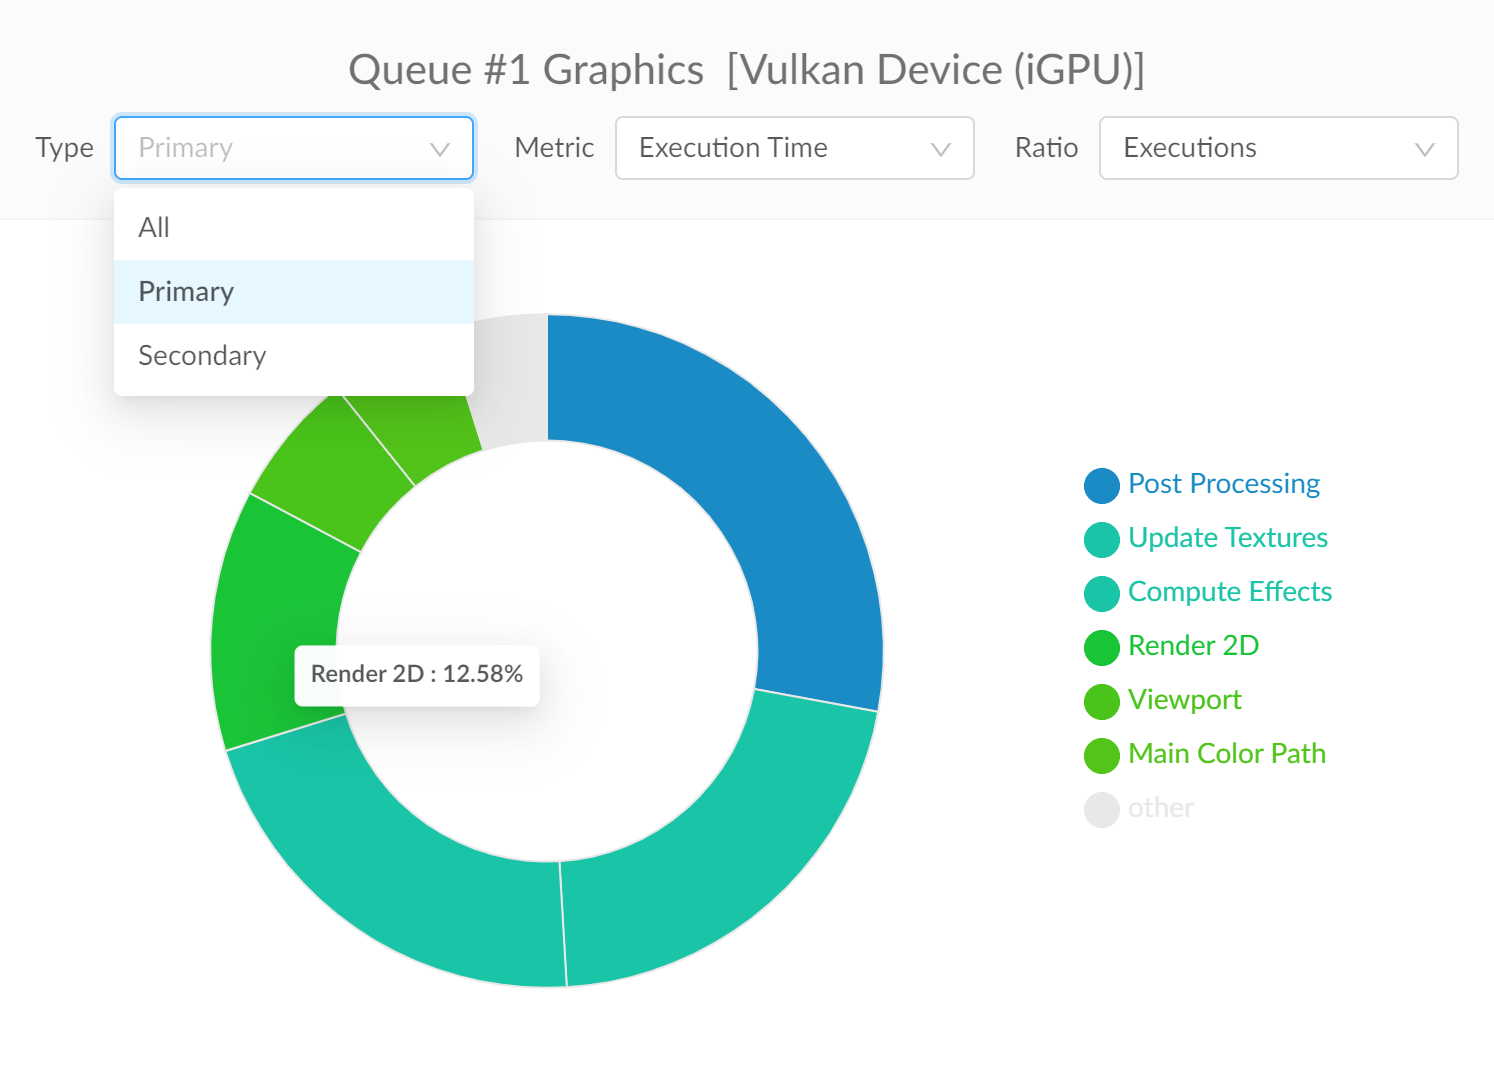Click the grey 'other' legend dot

tap(1102, 810)
